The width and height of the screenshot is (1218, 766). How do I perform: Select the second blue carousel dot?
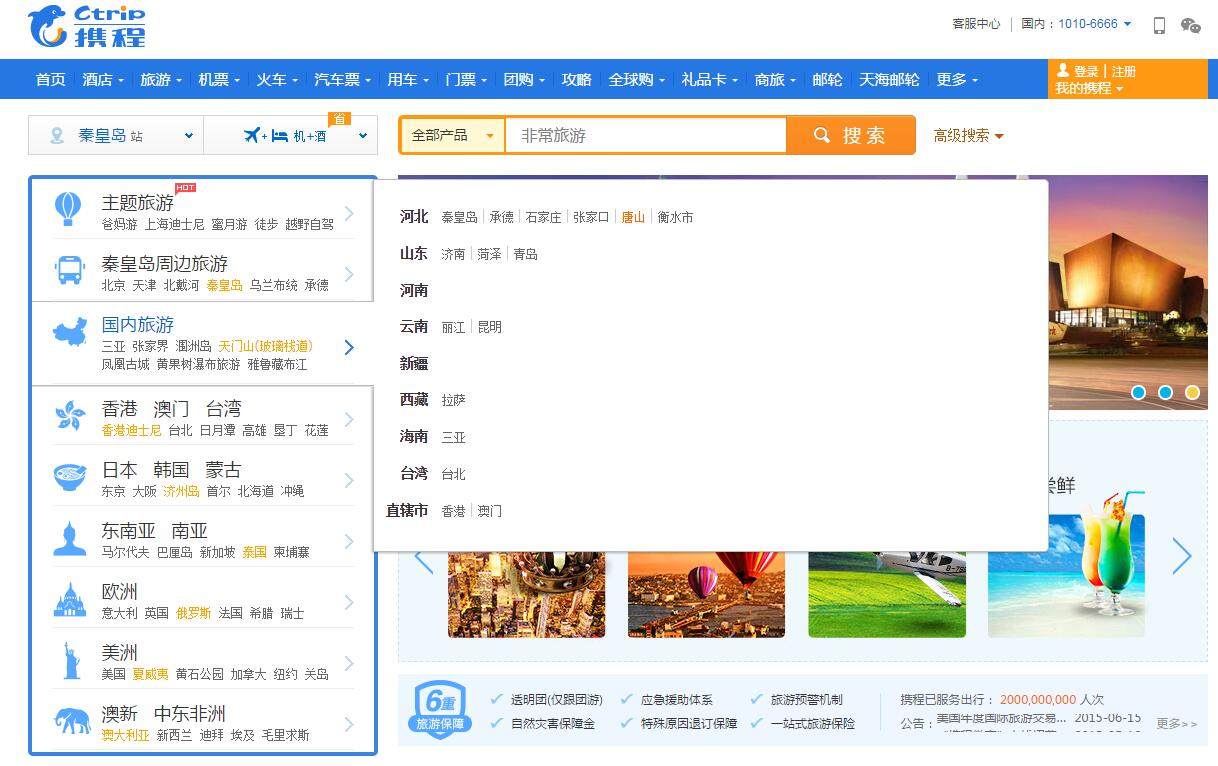coord(1165,392)
